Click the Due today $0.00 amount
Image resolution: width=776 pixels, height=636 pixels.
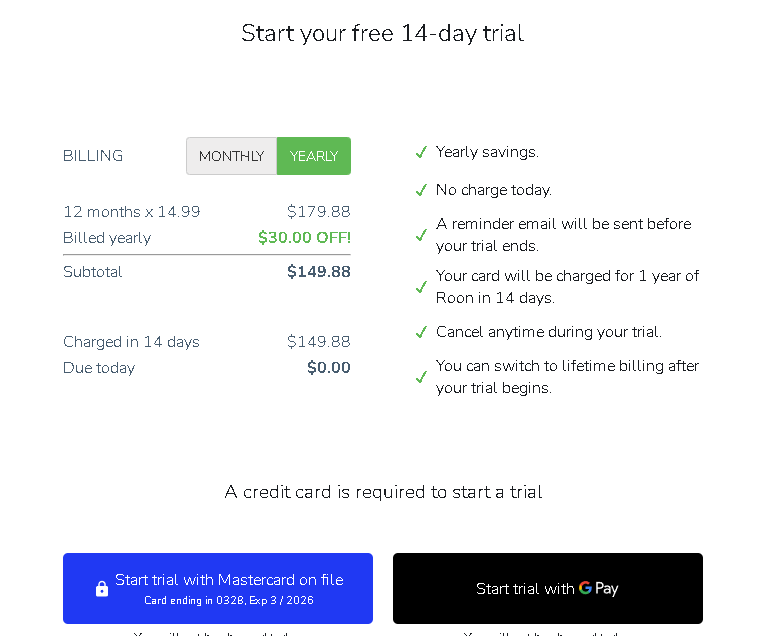pos(329,367)
